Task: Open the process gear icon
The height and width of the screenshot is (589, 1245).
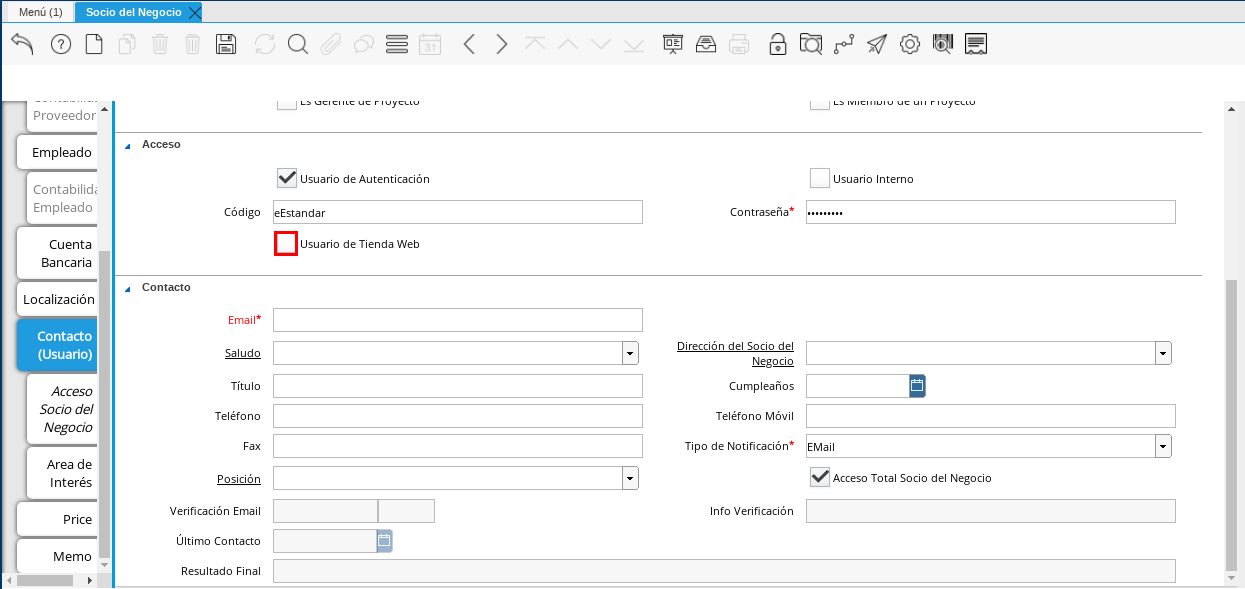Action: coord(909,44)
